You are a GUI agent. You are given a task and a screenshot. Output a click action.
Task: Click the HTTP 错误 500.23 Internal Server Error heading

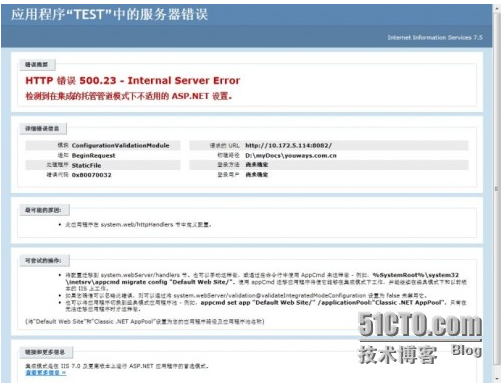pos(133,81)
